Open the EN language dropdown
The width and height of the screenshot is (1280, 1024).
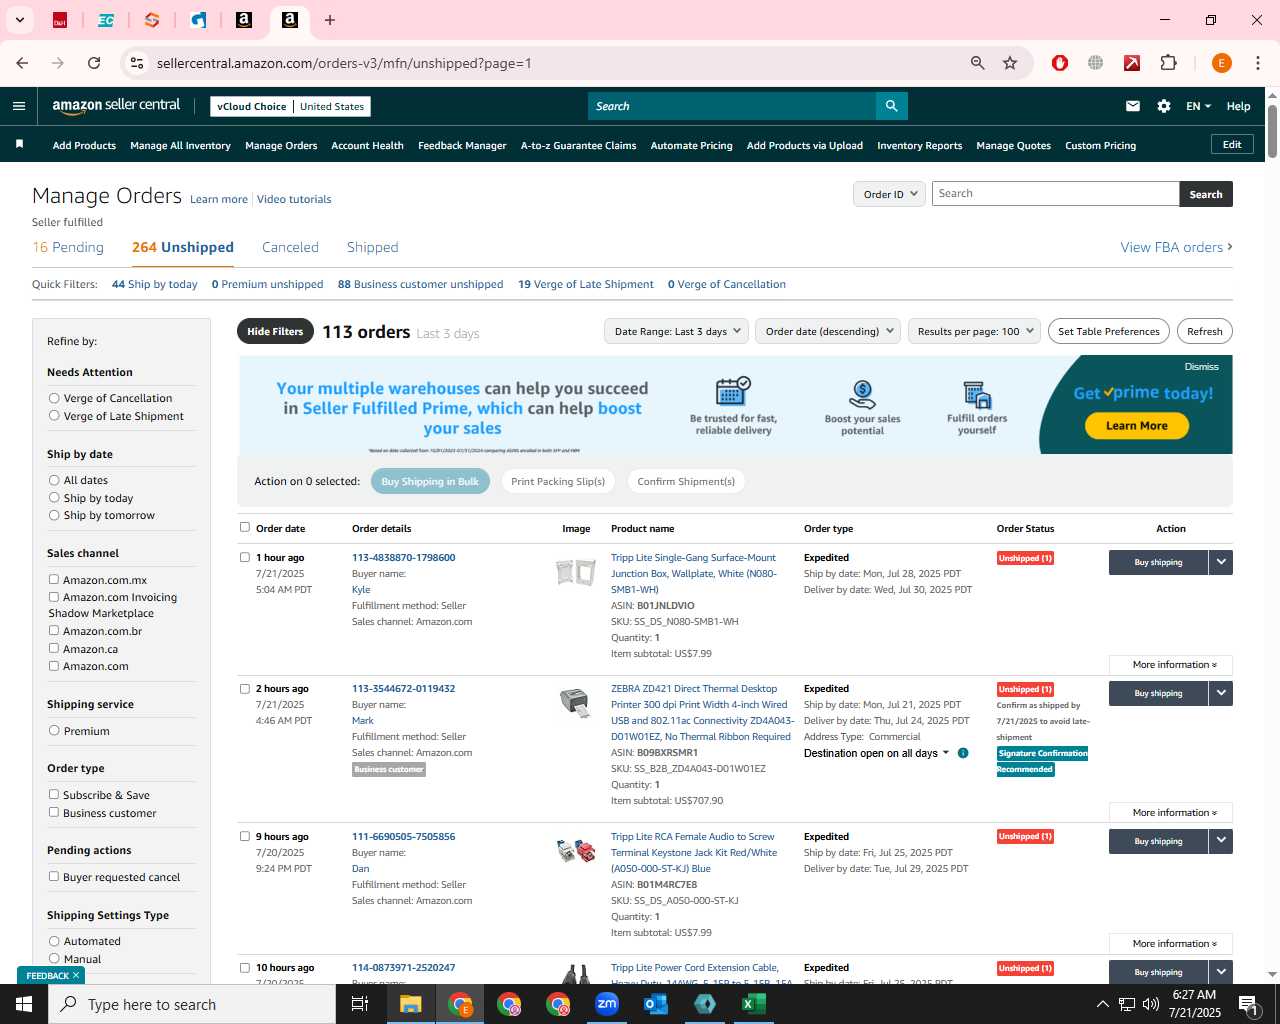[1198, 106]
